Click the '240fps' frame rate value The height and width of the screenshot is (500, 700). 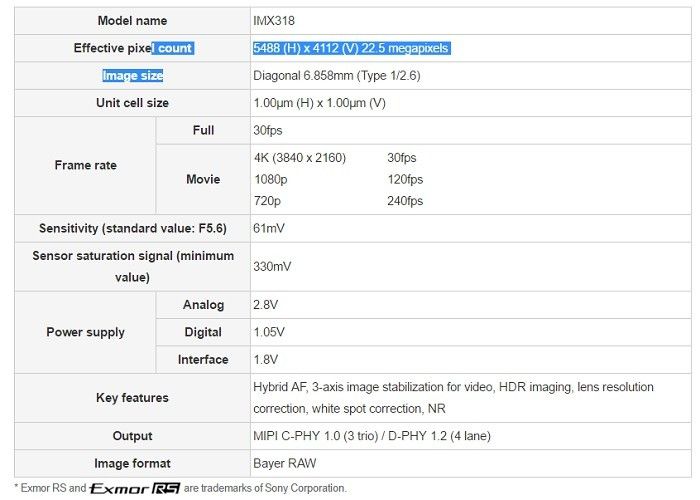(405, 200)
